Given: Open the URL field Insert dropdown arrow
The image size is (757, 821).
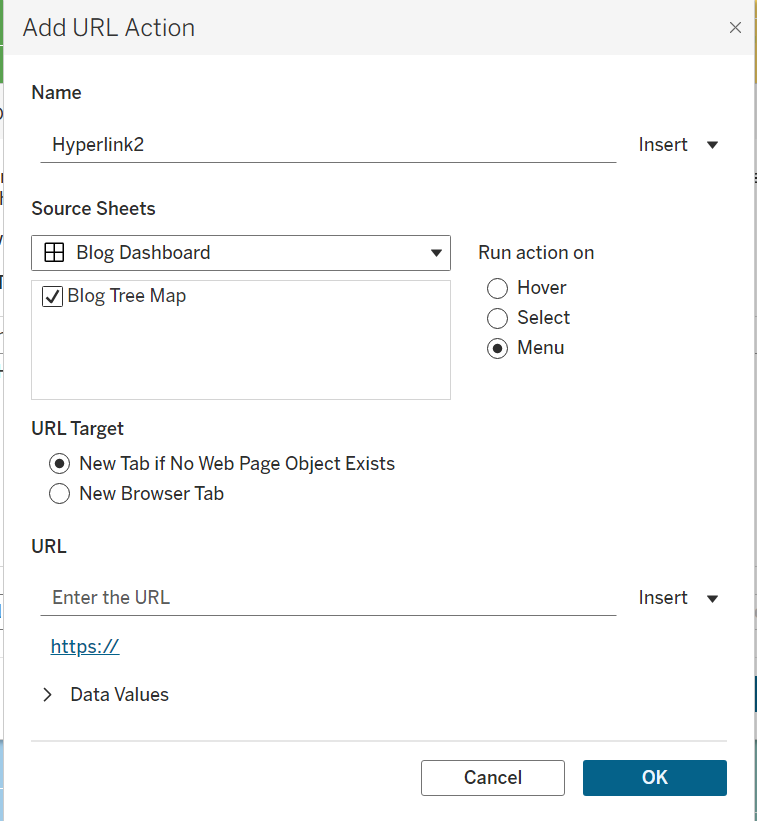Looking at the screenshot, I should coord(713,598).
